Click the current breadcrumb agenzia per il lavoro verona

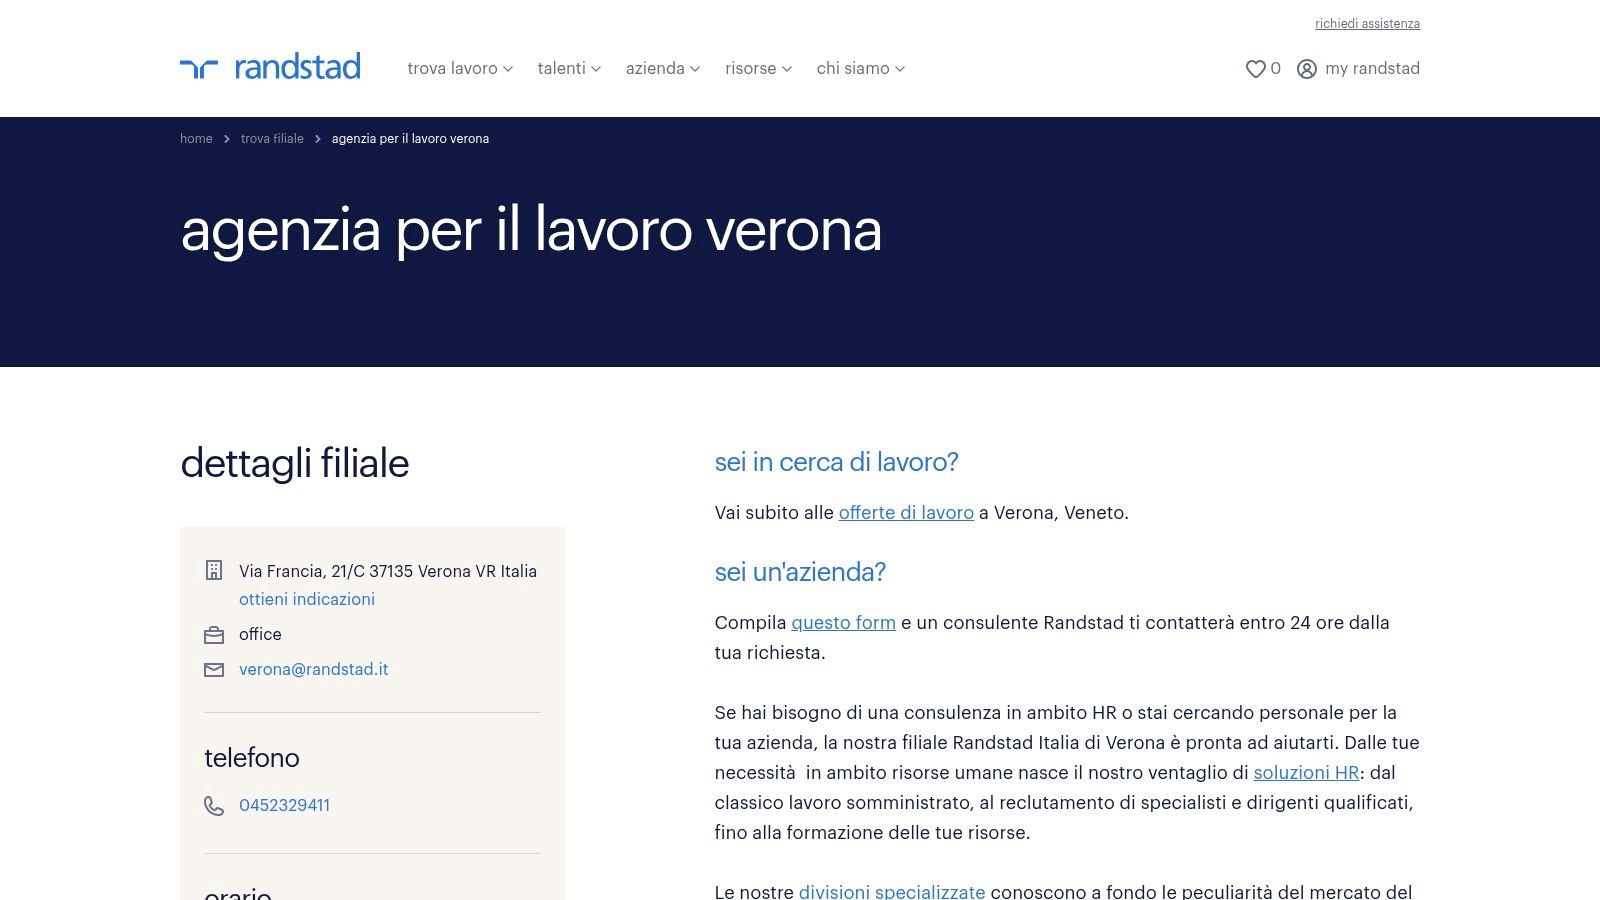pos(410,139)
